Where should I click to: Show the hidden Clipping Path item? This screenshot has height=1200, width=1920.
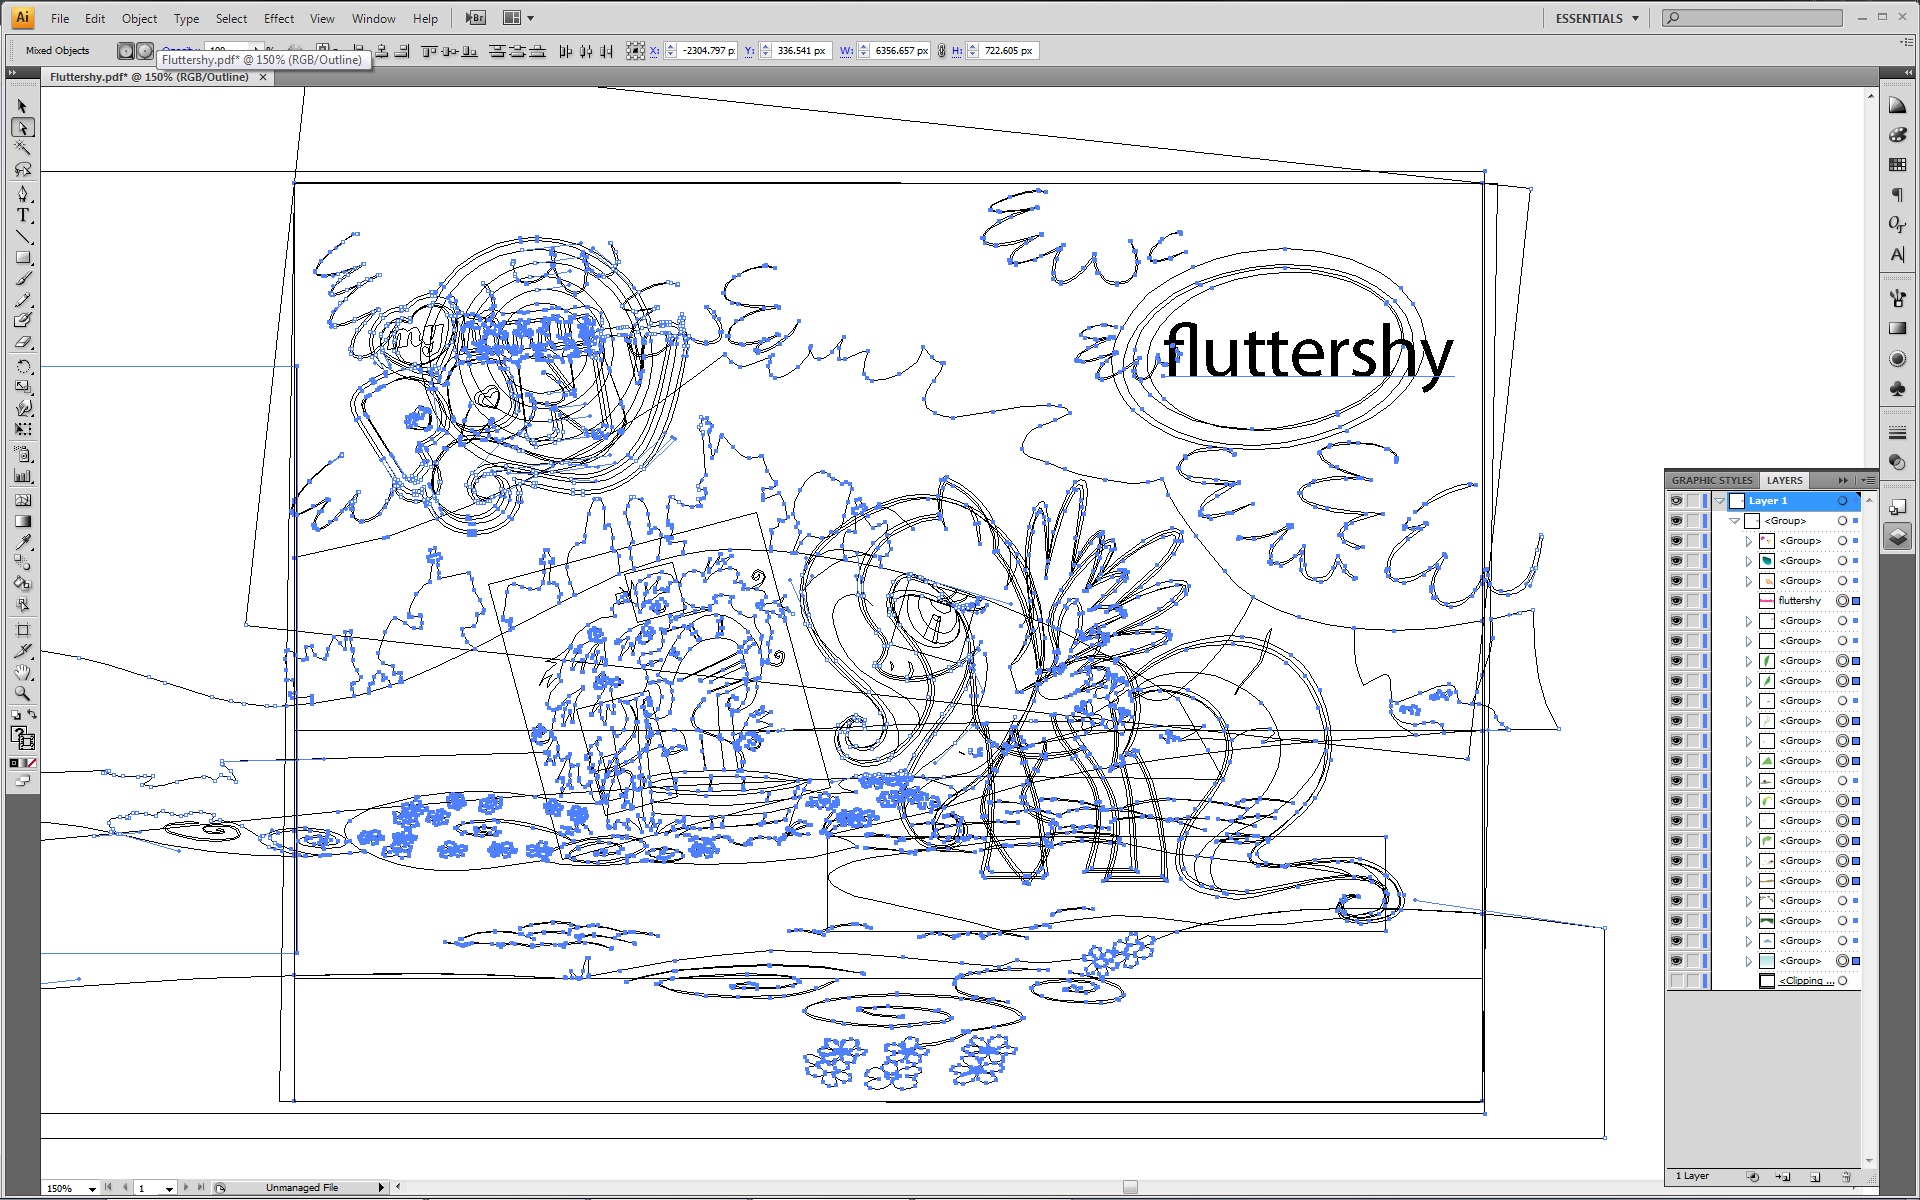[1676, 981]
